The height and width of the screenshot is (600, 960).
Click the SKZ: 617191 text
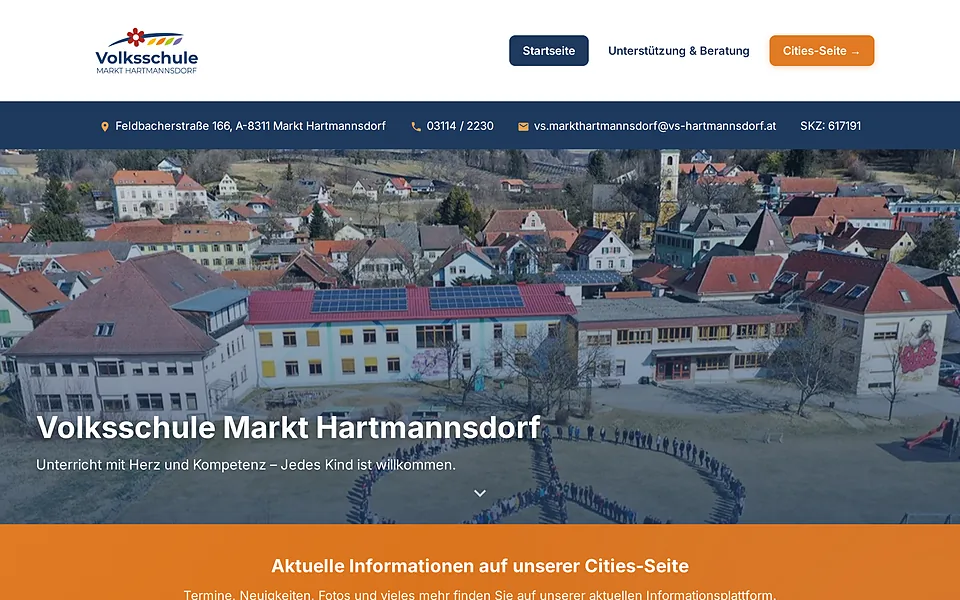point(830,126)
